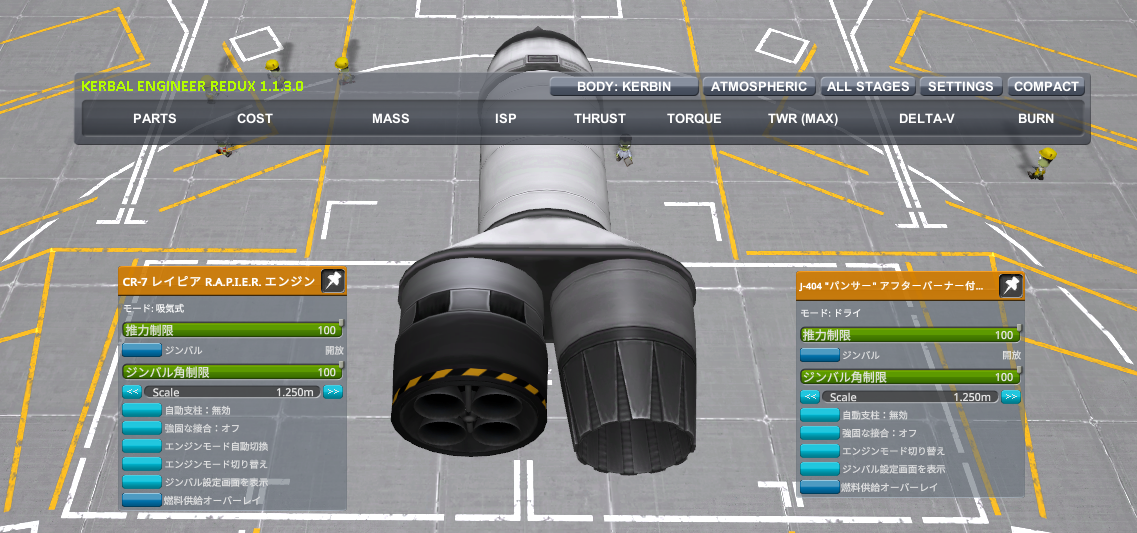This screenshot has width=1137, height=533.
Task: Pin the RAPIER engine panel
Action: tap(333, 281)
